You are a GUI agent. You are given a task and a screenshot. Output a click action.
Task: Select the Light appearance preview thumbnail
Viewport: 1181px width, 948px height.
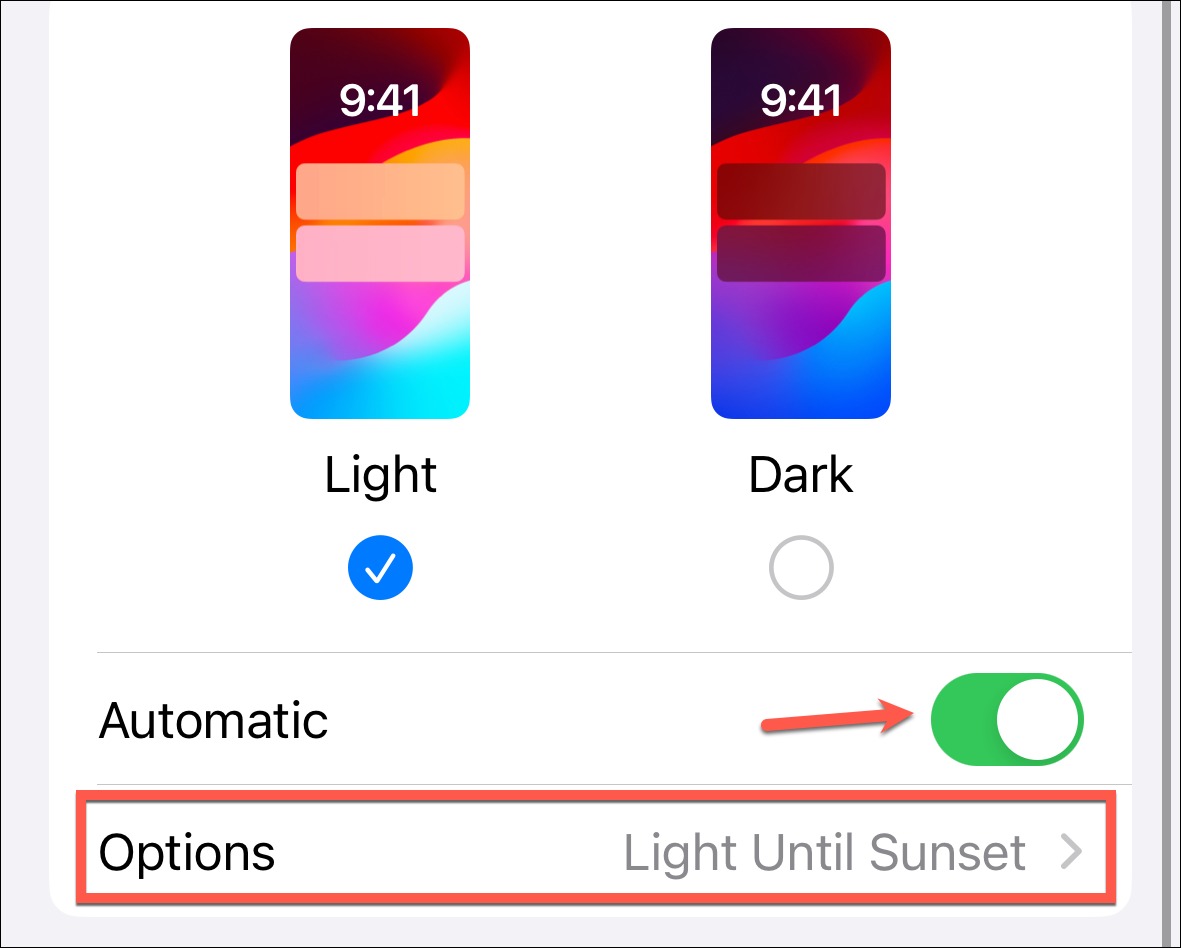[x=380, y=223]
